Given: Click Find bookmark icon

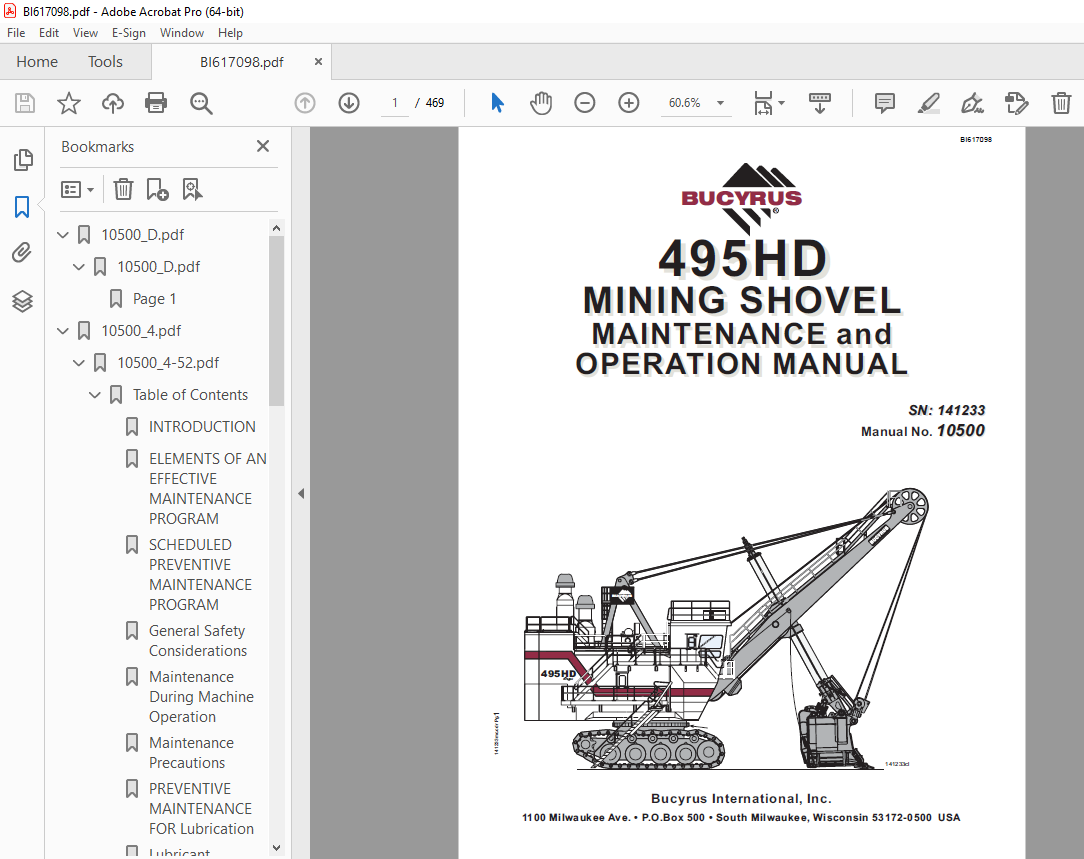Looking at the screenshot, I should pyautogui.click(x=192, y=189).
